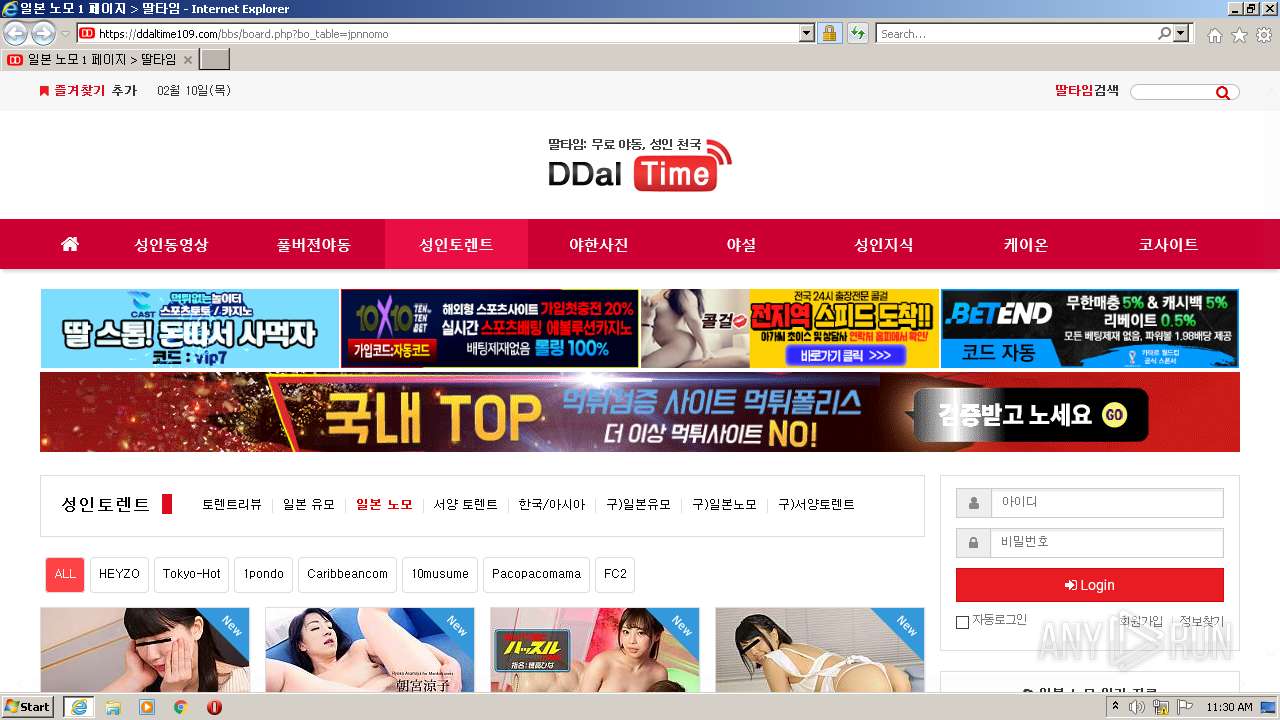Focus the site search field at top right
The height and width of the screenshot is (720, 1280).
1172,92
